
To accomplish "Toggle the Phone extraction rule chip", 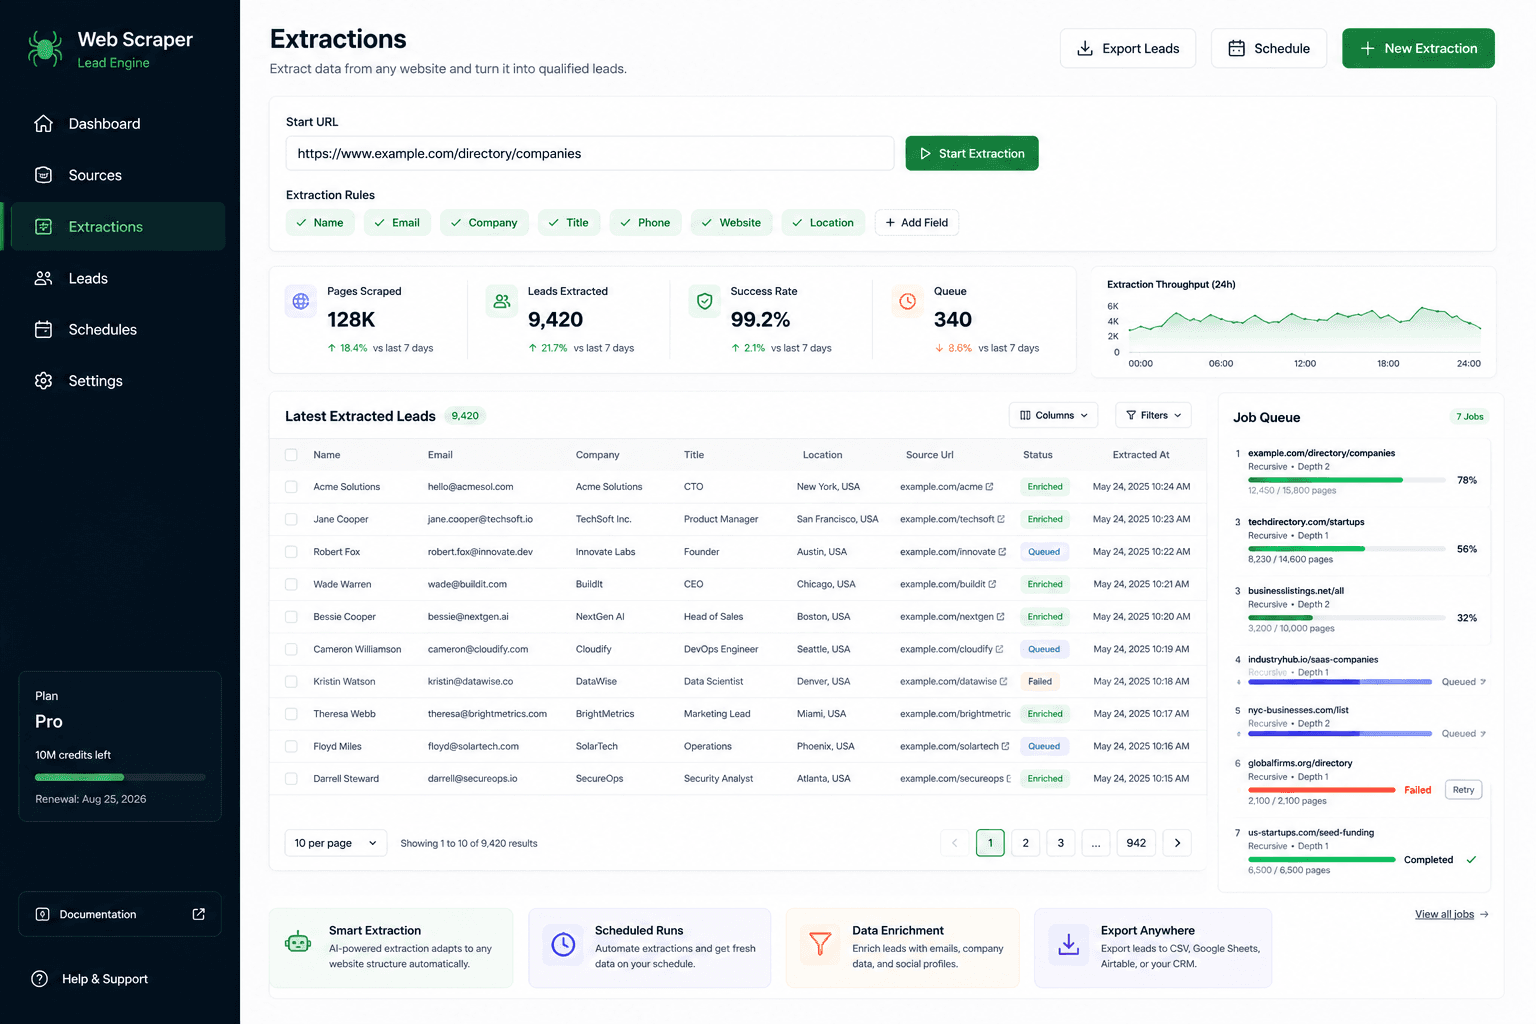I will click(x=645, y=222).
